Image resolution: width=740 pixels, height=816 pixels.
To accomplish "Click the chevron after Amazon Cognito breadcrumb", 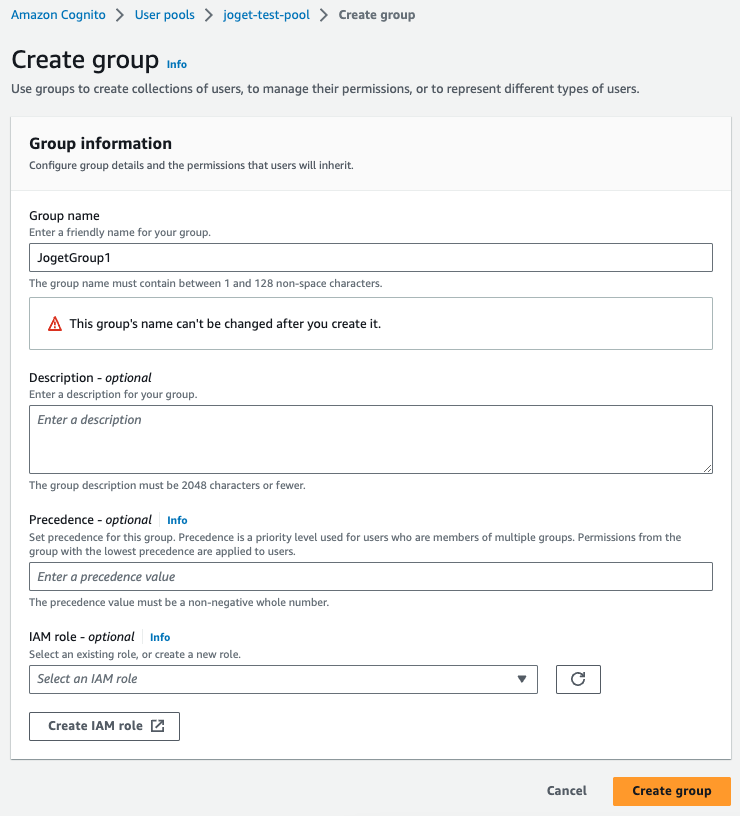I will pyautogui.click(x=119, y=15).
